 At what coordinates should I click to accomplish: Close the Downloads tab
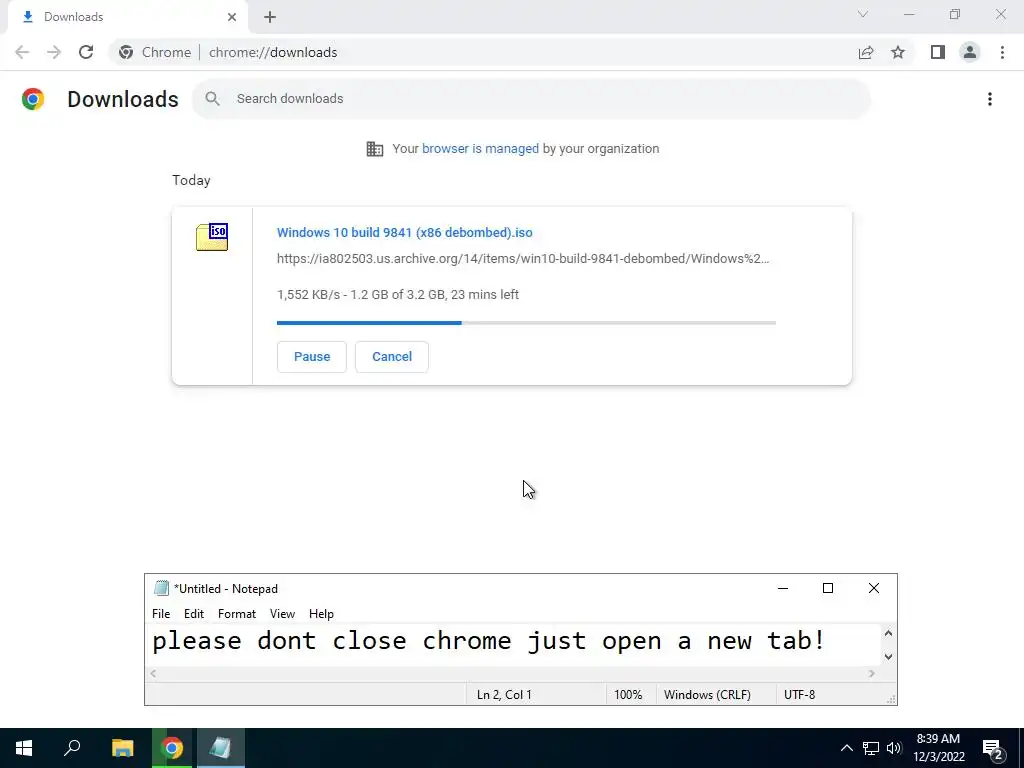point(232,17)
